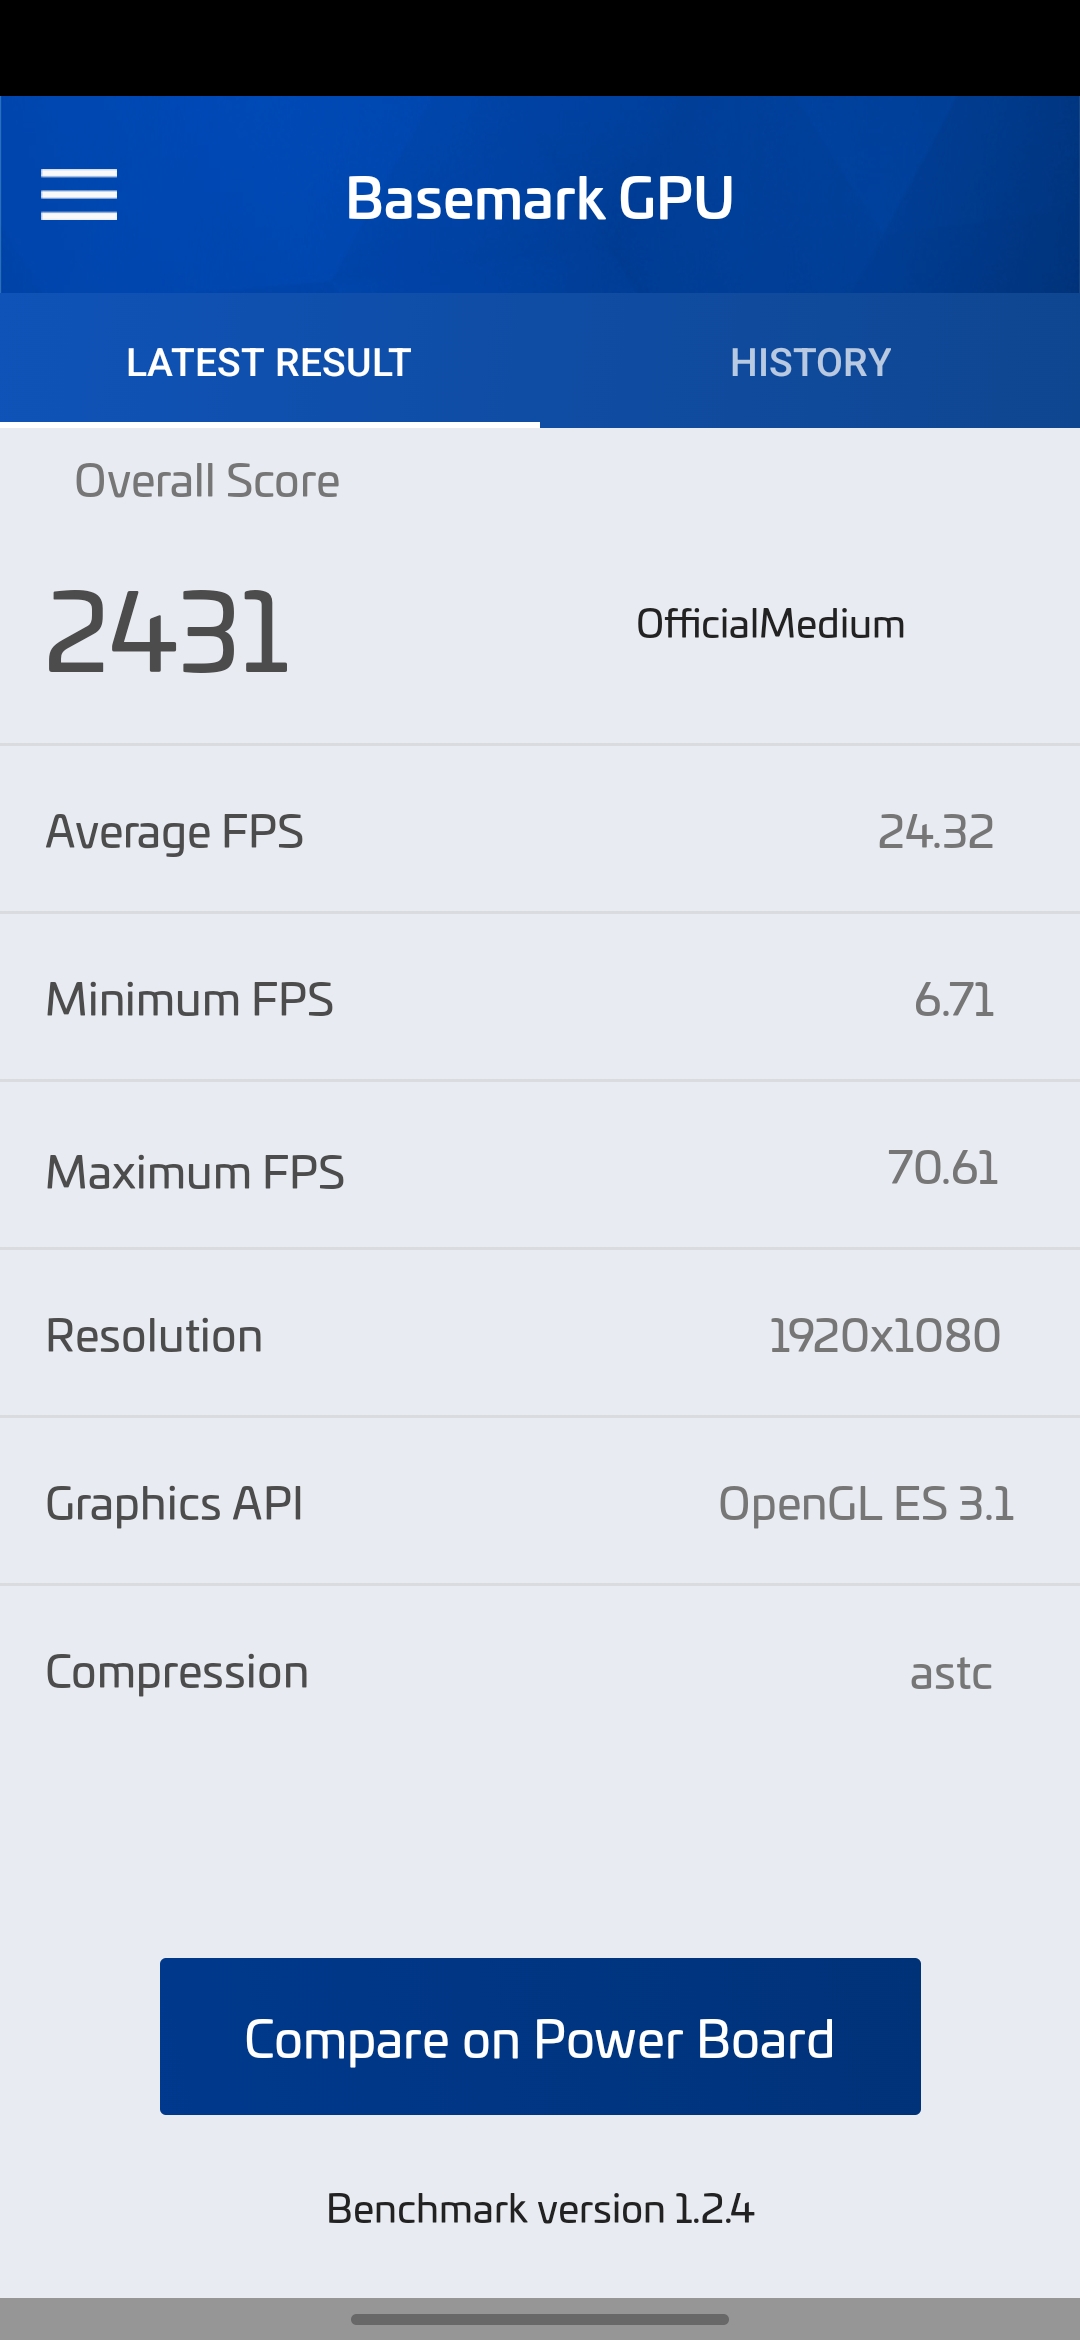Viewport: 1080px width, 2340px height.
Task: Open the hamburger menu
Action: [79, 195]
